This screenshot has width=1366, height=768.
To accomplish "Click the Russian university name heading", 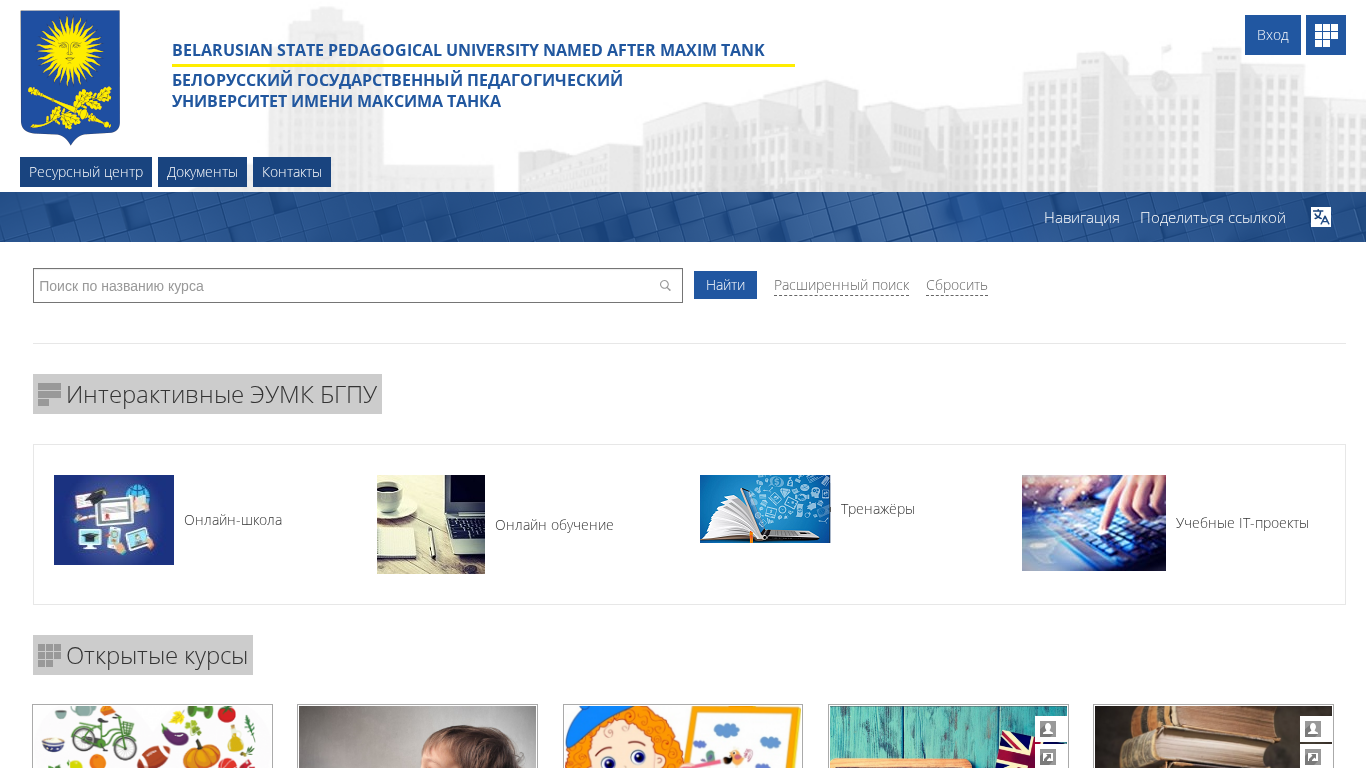I will (397, 91).
